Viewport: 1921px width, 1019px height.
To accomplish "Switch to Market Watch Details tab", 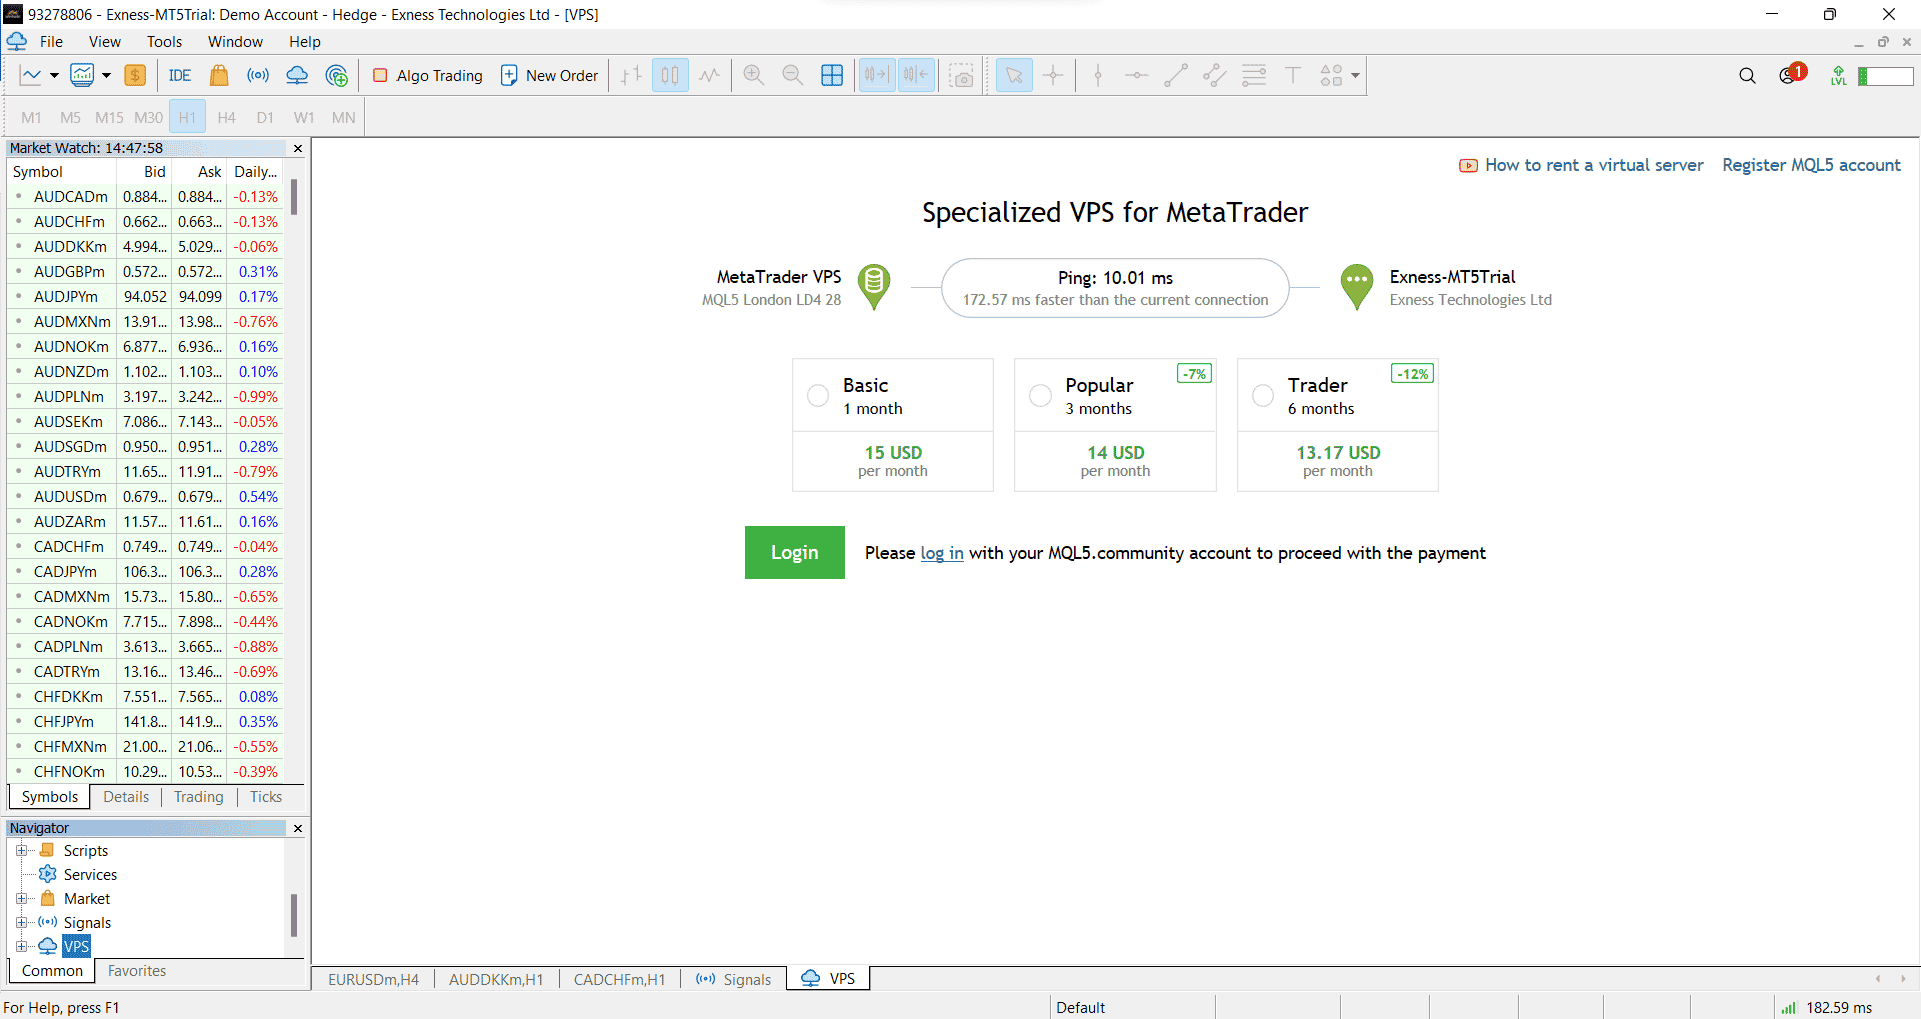I will pyautogui.click(x=126, y=797).
